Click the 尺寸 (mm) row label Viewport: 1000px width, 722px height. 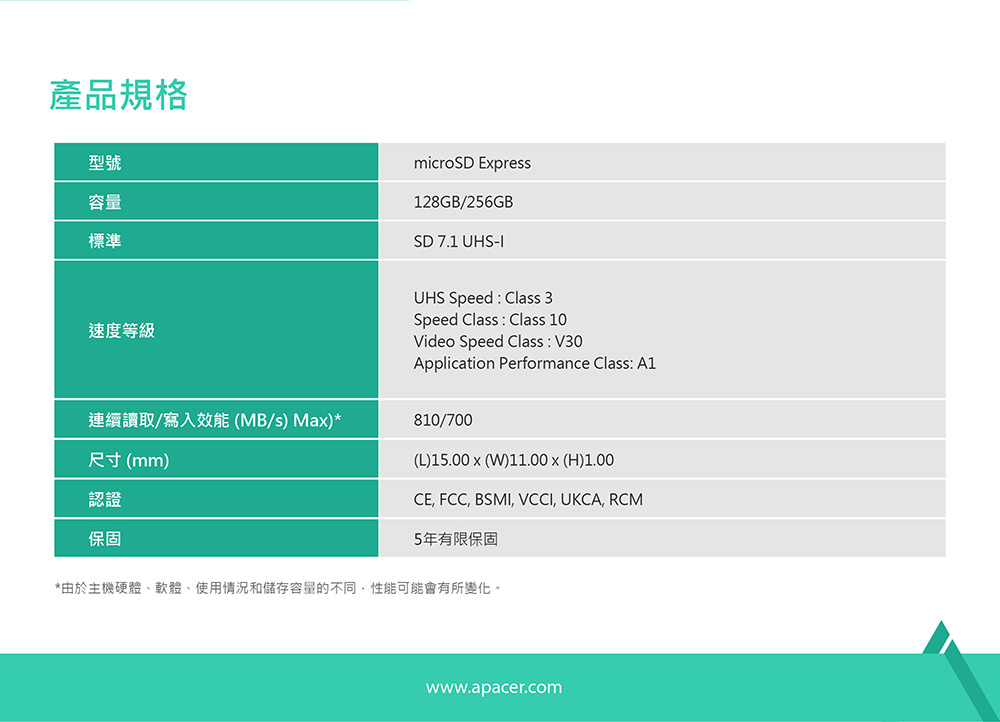(129, 460)
